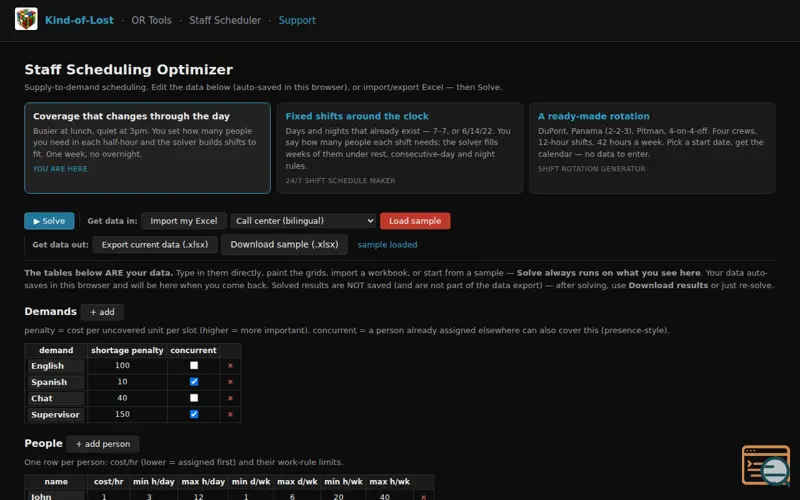Delete the John person row

[423, 497]
